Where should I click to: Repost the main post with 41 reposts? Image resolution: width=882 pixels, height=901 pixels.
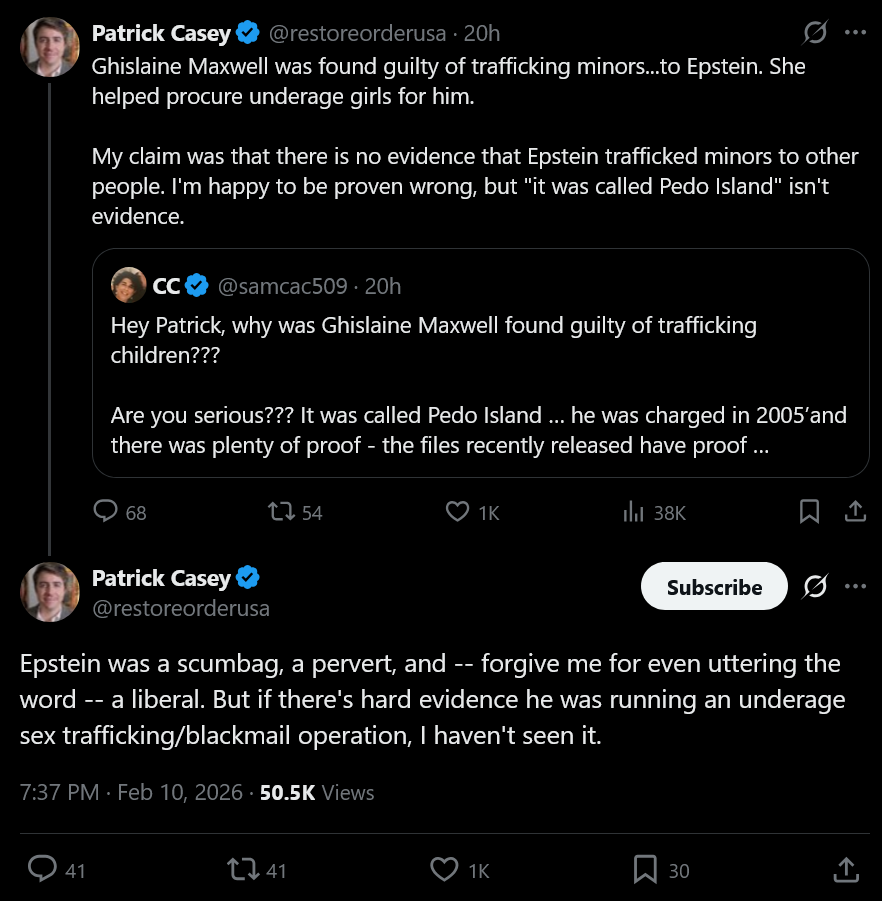243,869
